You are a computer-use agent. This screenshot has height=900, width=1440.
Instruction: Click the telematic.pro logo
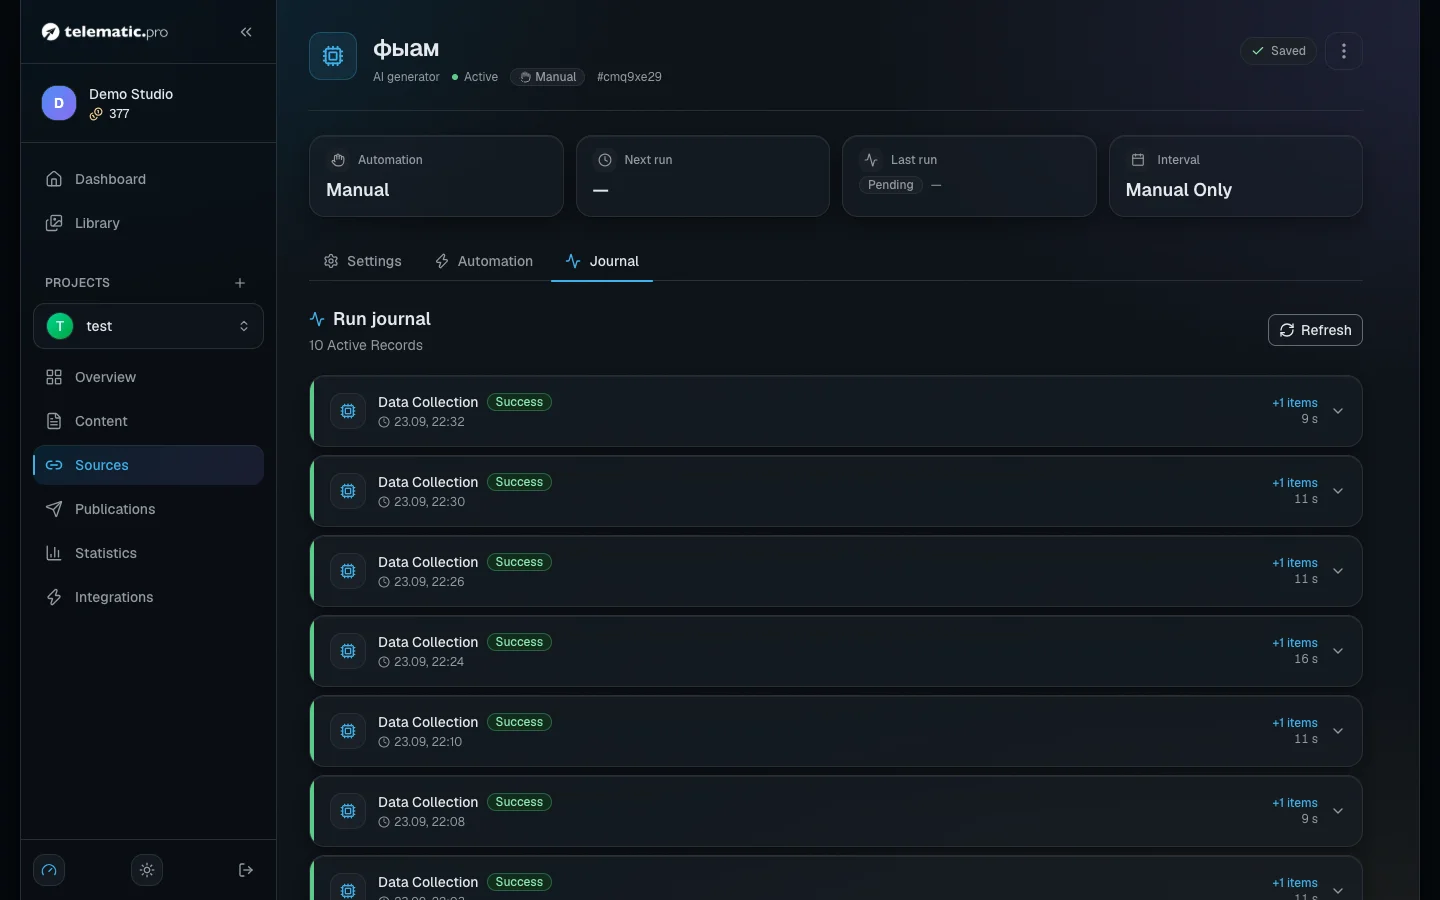click(x=105, y=32)
